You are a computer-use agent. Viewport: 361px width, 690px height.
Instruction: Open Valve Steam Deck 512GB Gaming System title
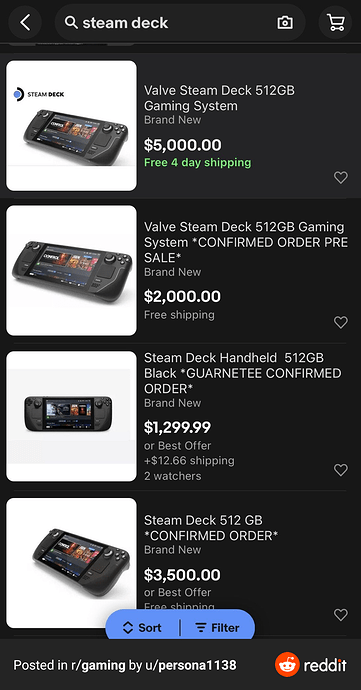click(x=219, y=98)
